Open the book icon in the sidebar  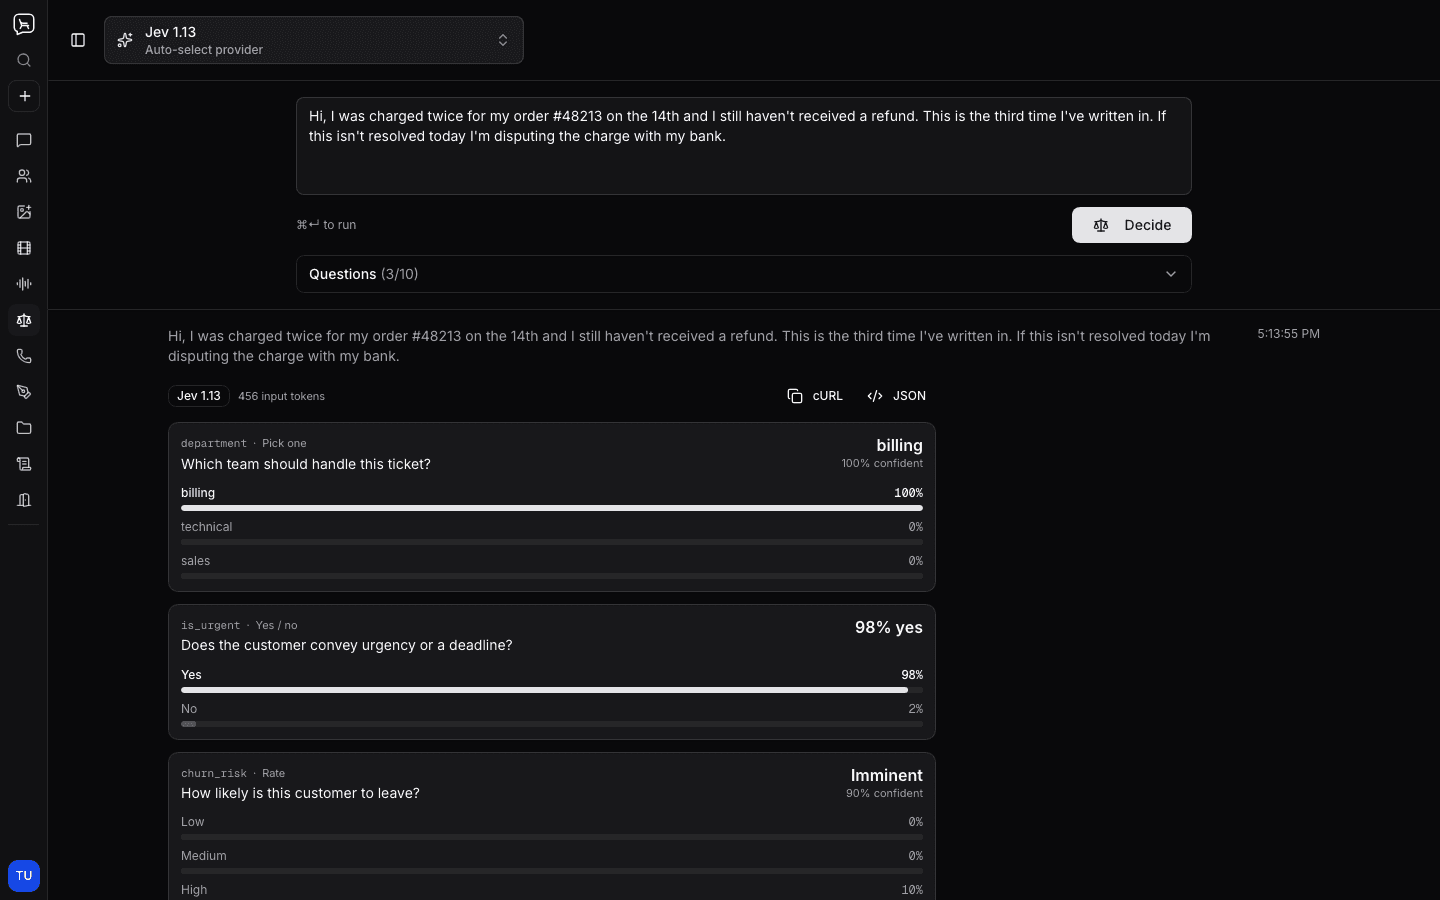click(24, 500)
